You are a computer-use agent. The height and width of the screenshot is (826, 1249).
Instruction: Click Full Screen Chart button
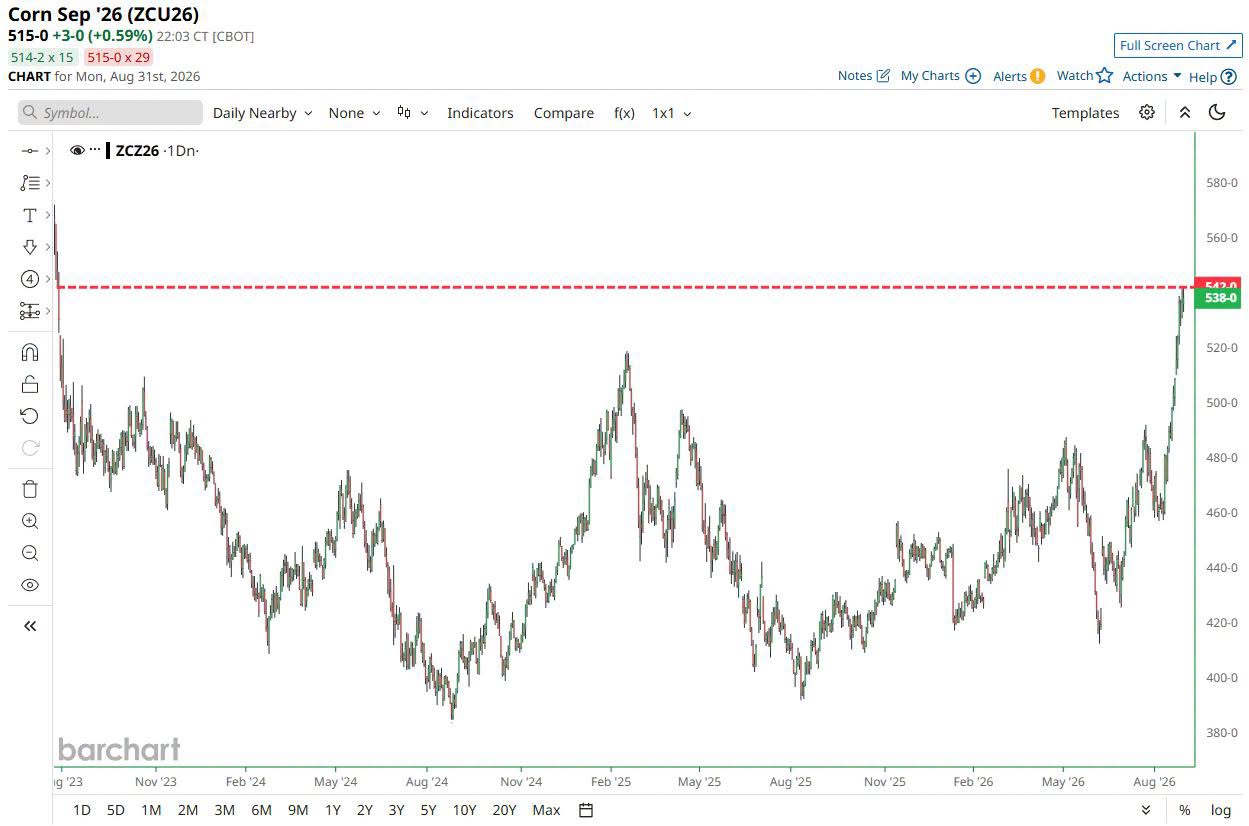tap(1178, 45)
